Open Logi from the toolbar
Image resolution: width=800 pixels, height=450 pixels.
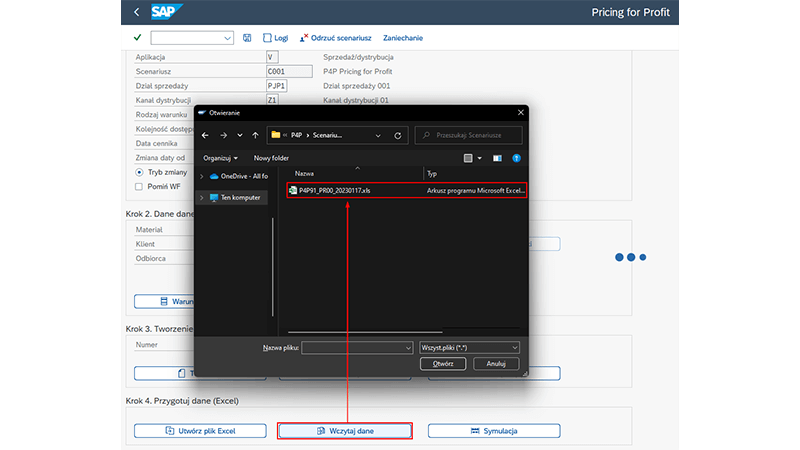pos(275,38)
